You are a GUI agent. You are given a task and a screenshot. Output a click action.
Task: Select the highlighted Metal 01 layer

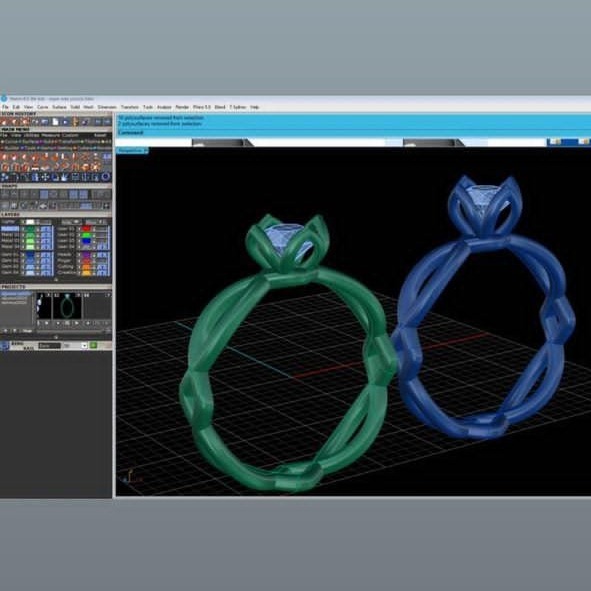(10, 228)
